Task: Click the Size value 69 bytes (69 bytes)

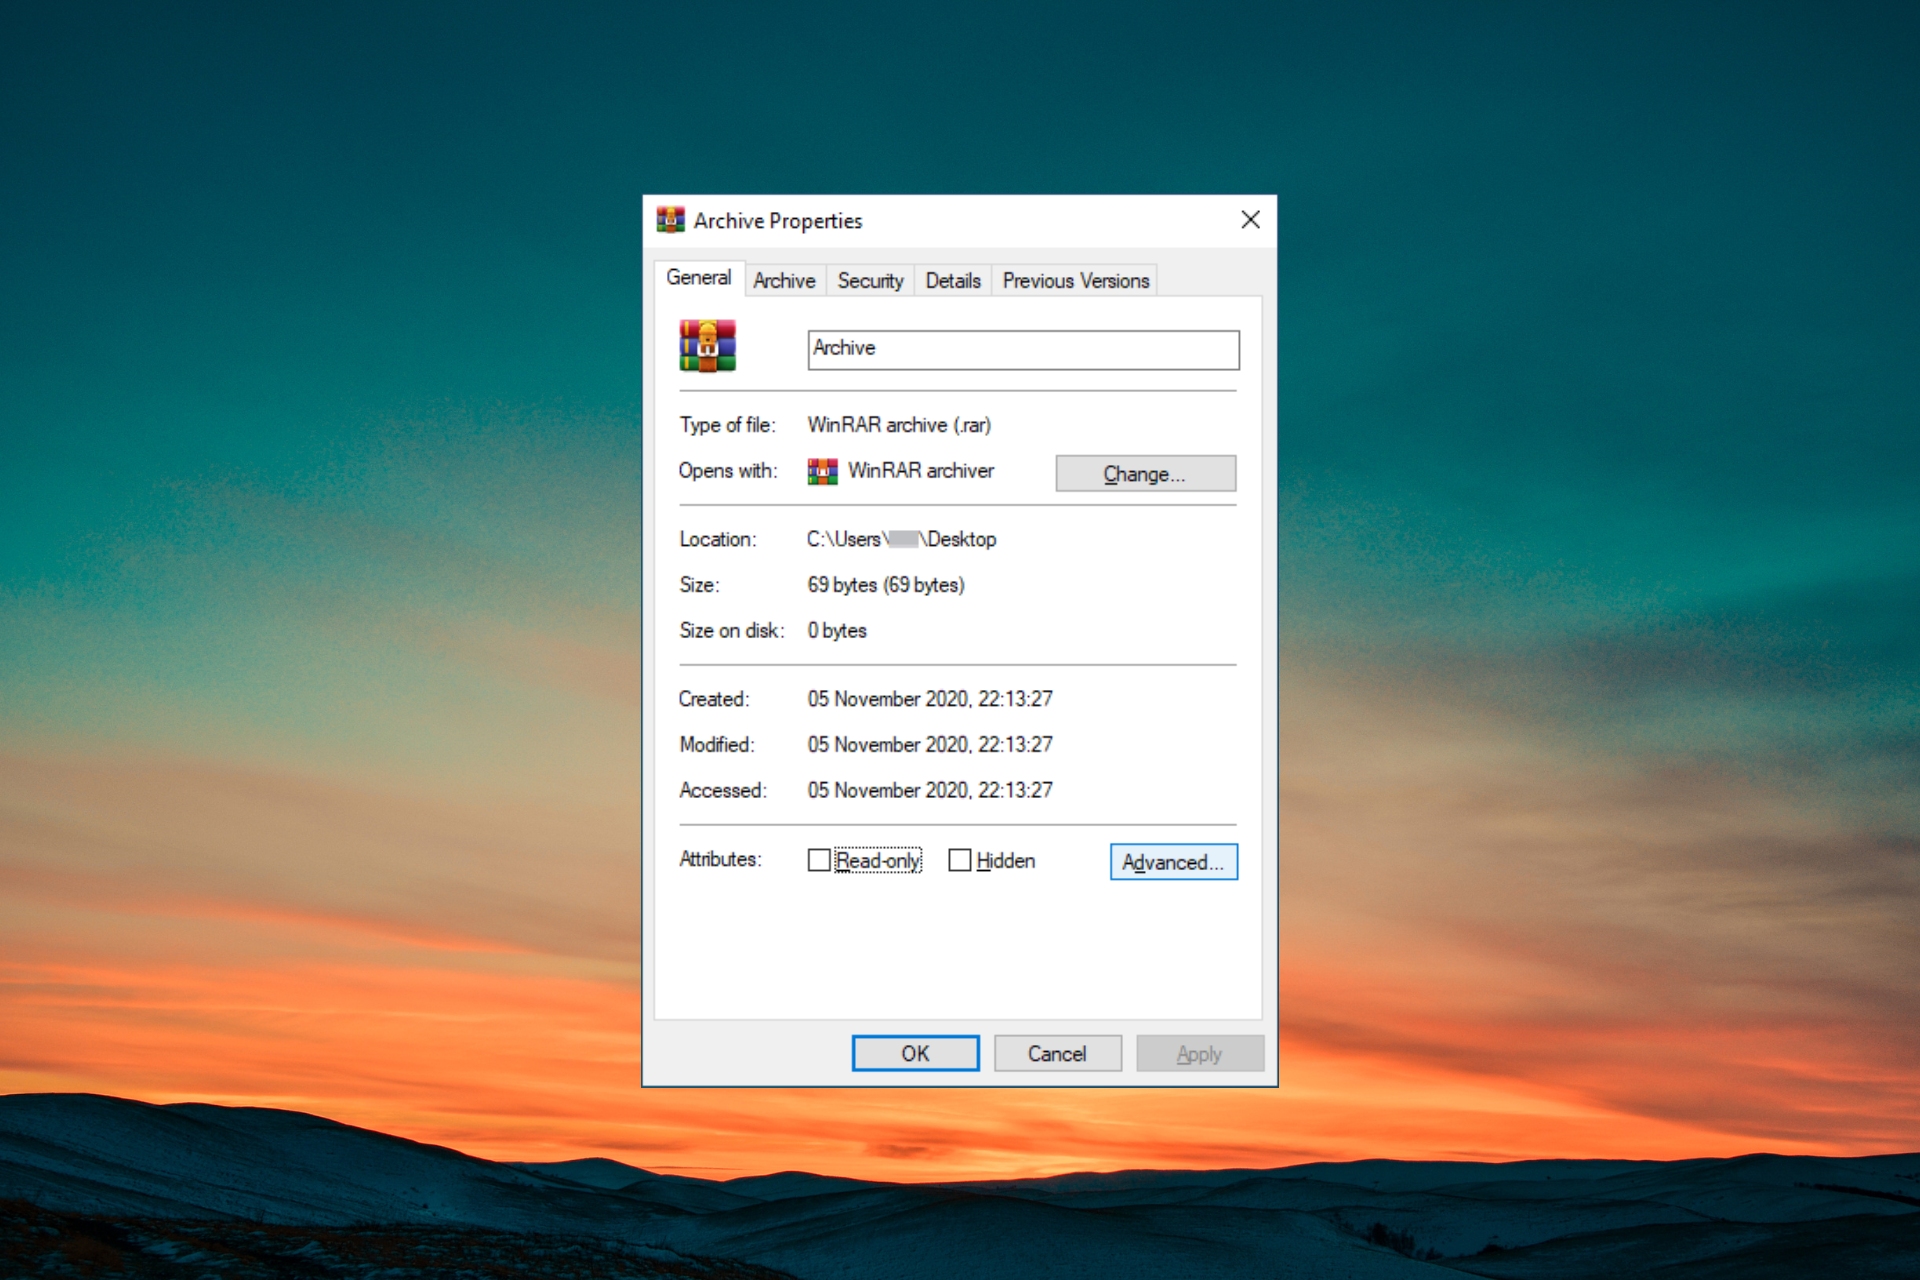Action: click(x=886, y=585)
